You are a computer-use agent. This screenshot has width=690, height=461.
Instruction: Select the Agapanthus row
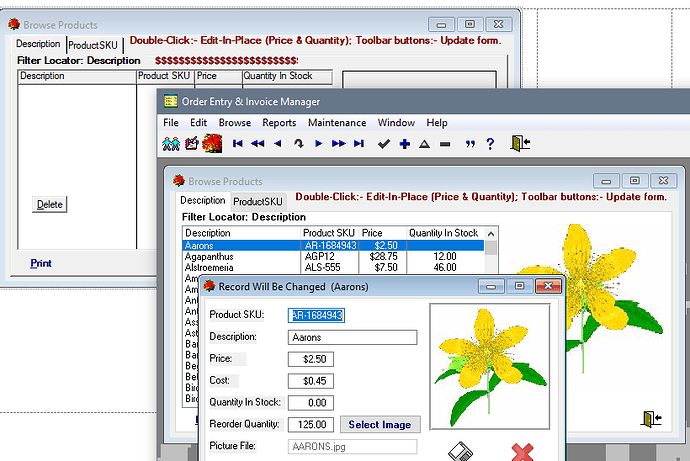click(x=333, y=256)
